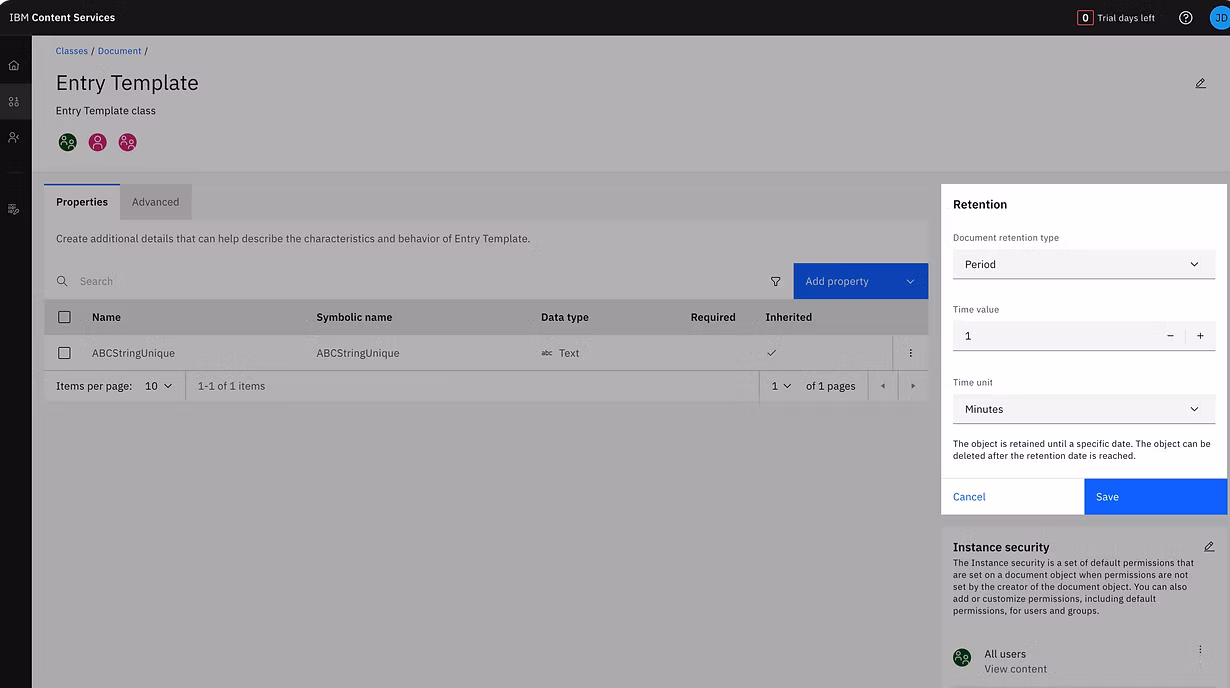
Task: Click the Time value input field
Action: tap(1054, 336)
